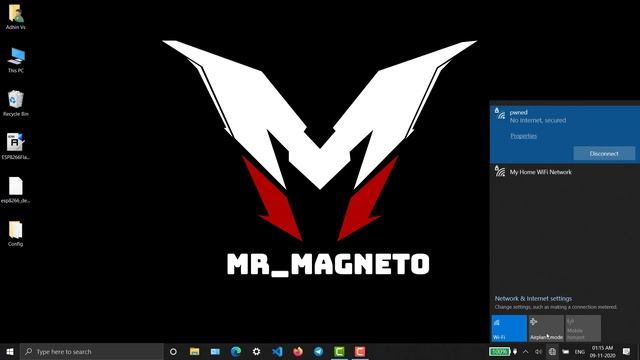
Task: Switch to red Camtasia recorder taskbar app
Action: (x=360, y=351)
